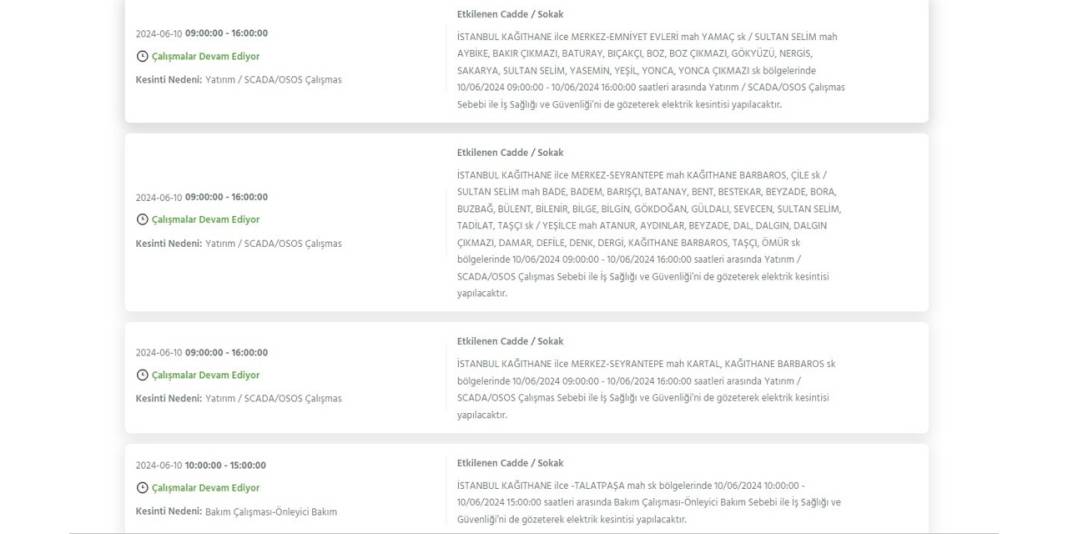Click the clock icon in the Seyrantepe Çile sk outage card
1068x534 pixels.
click(x=142, y=220)
